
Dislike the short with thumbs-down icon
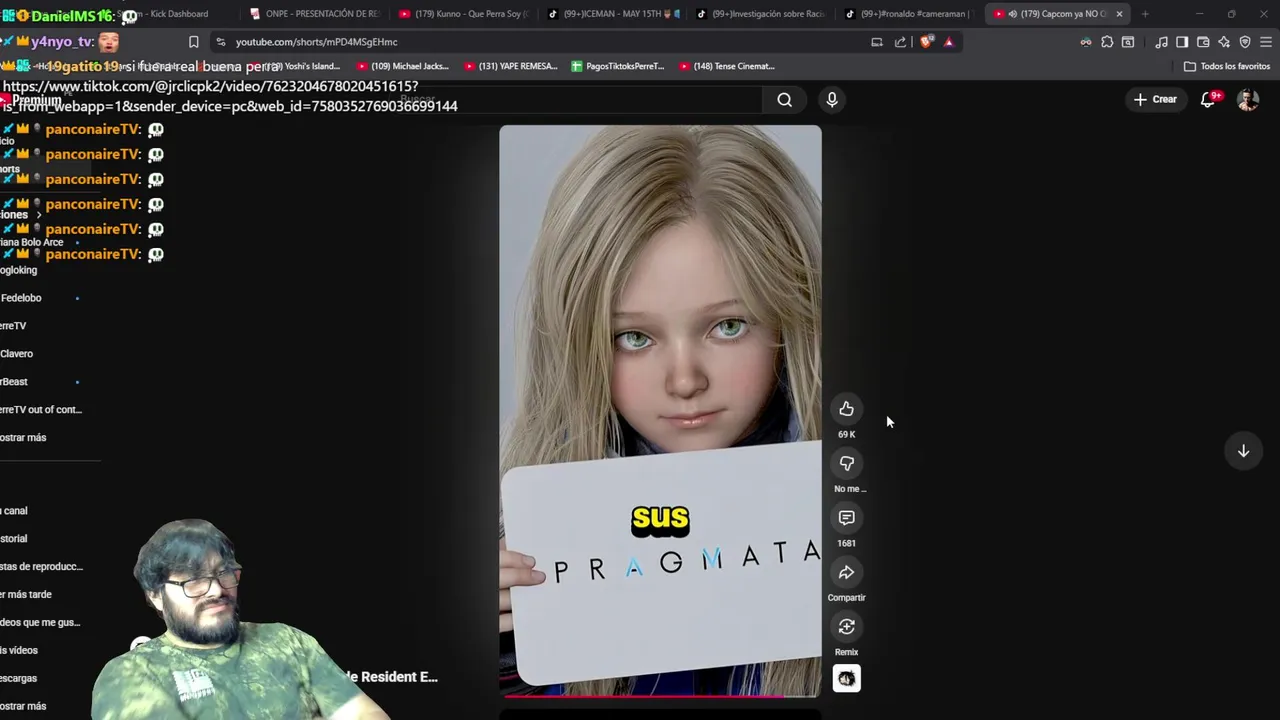846,463
